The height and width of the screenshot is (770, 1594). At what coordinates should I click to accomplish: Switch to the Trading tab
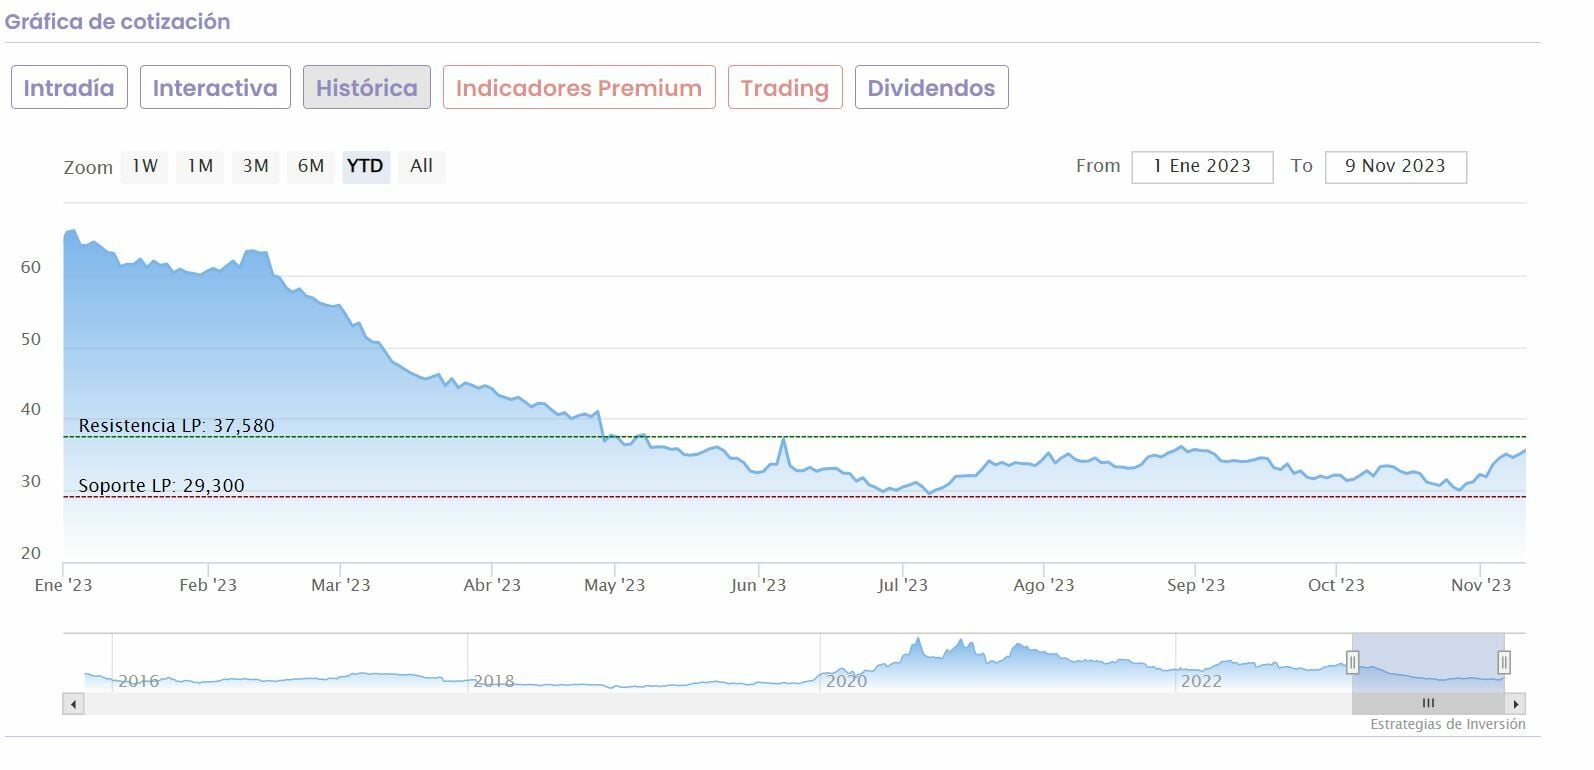(785, 88)
